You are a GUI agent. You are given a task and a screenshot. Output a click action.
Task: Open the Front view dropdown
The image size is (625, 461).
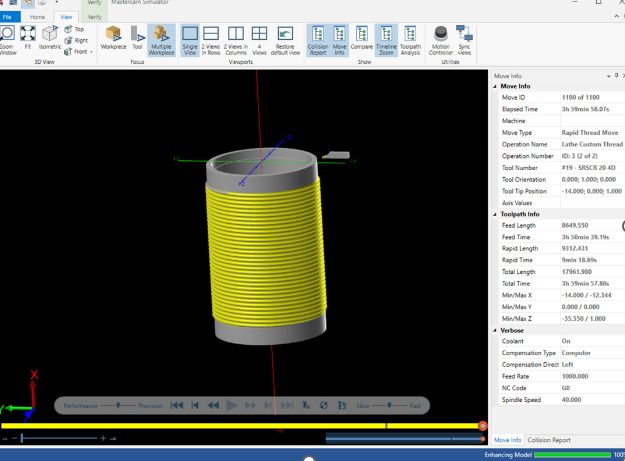point(91,52)
